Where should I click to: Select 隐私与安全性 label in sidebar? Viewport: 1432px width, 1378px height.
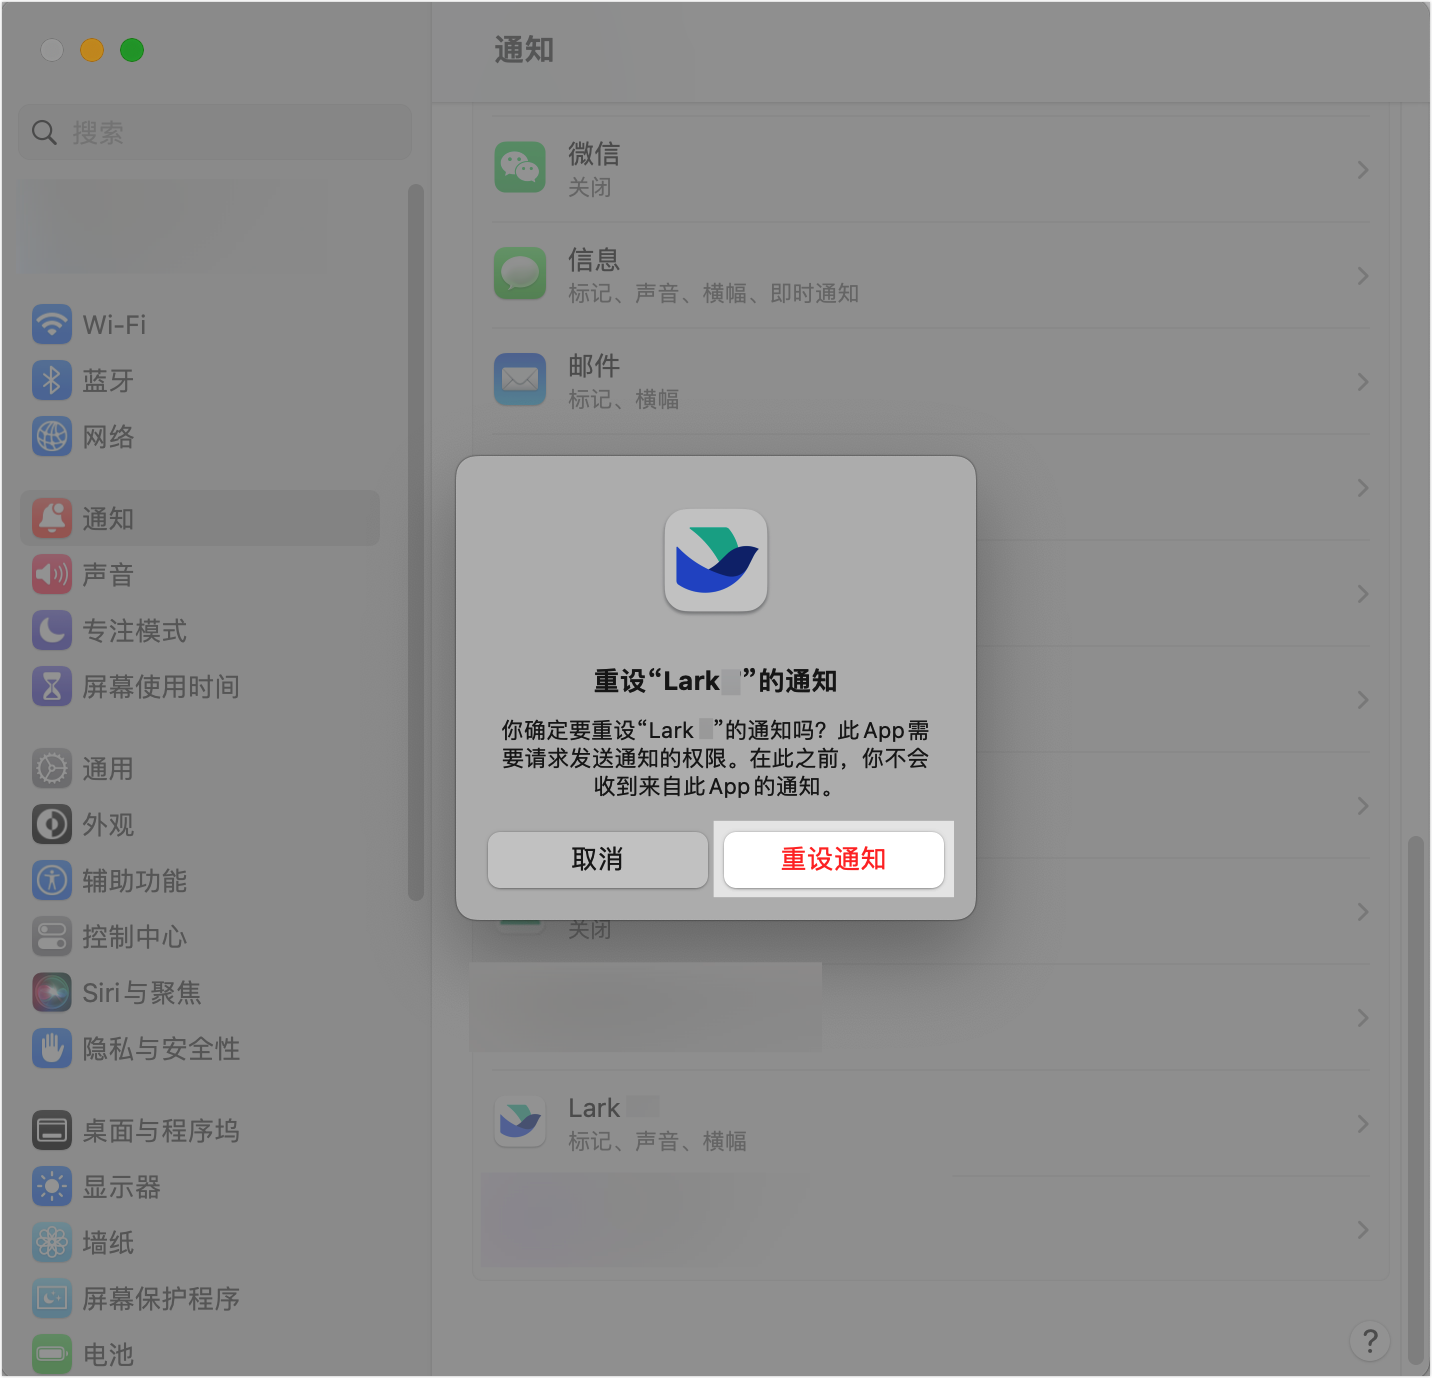pos(161,1049)
